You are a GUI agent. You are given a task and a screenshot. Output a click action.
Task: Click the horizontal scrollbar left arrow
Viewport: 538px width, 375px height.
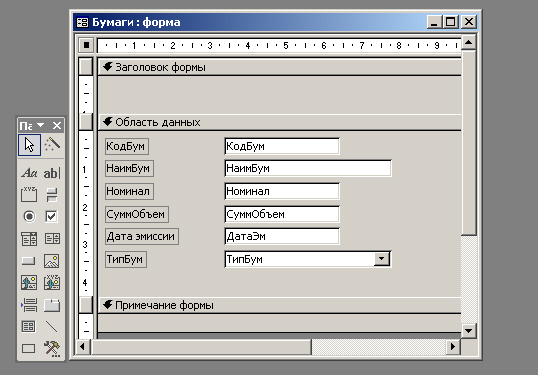coord(82,347)
